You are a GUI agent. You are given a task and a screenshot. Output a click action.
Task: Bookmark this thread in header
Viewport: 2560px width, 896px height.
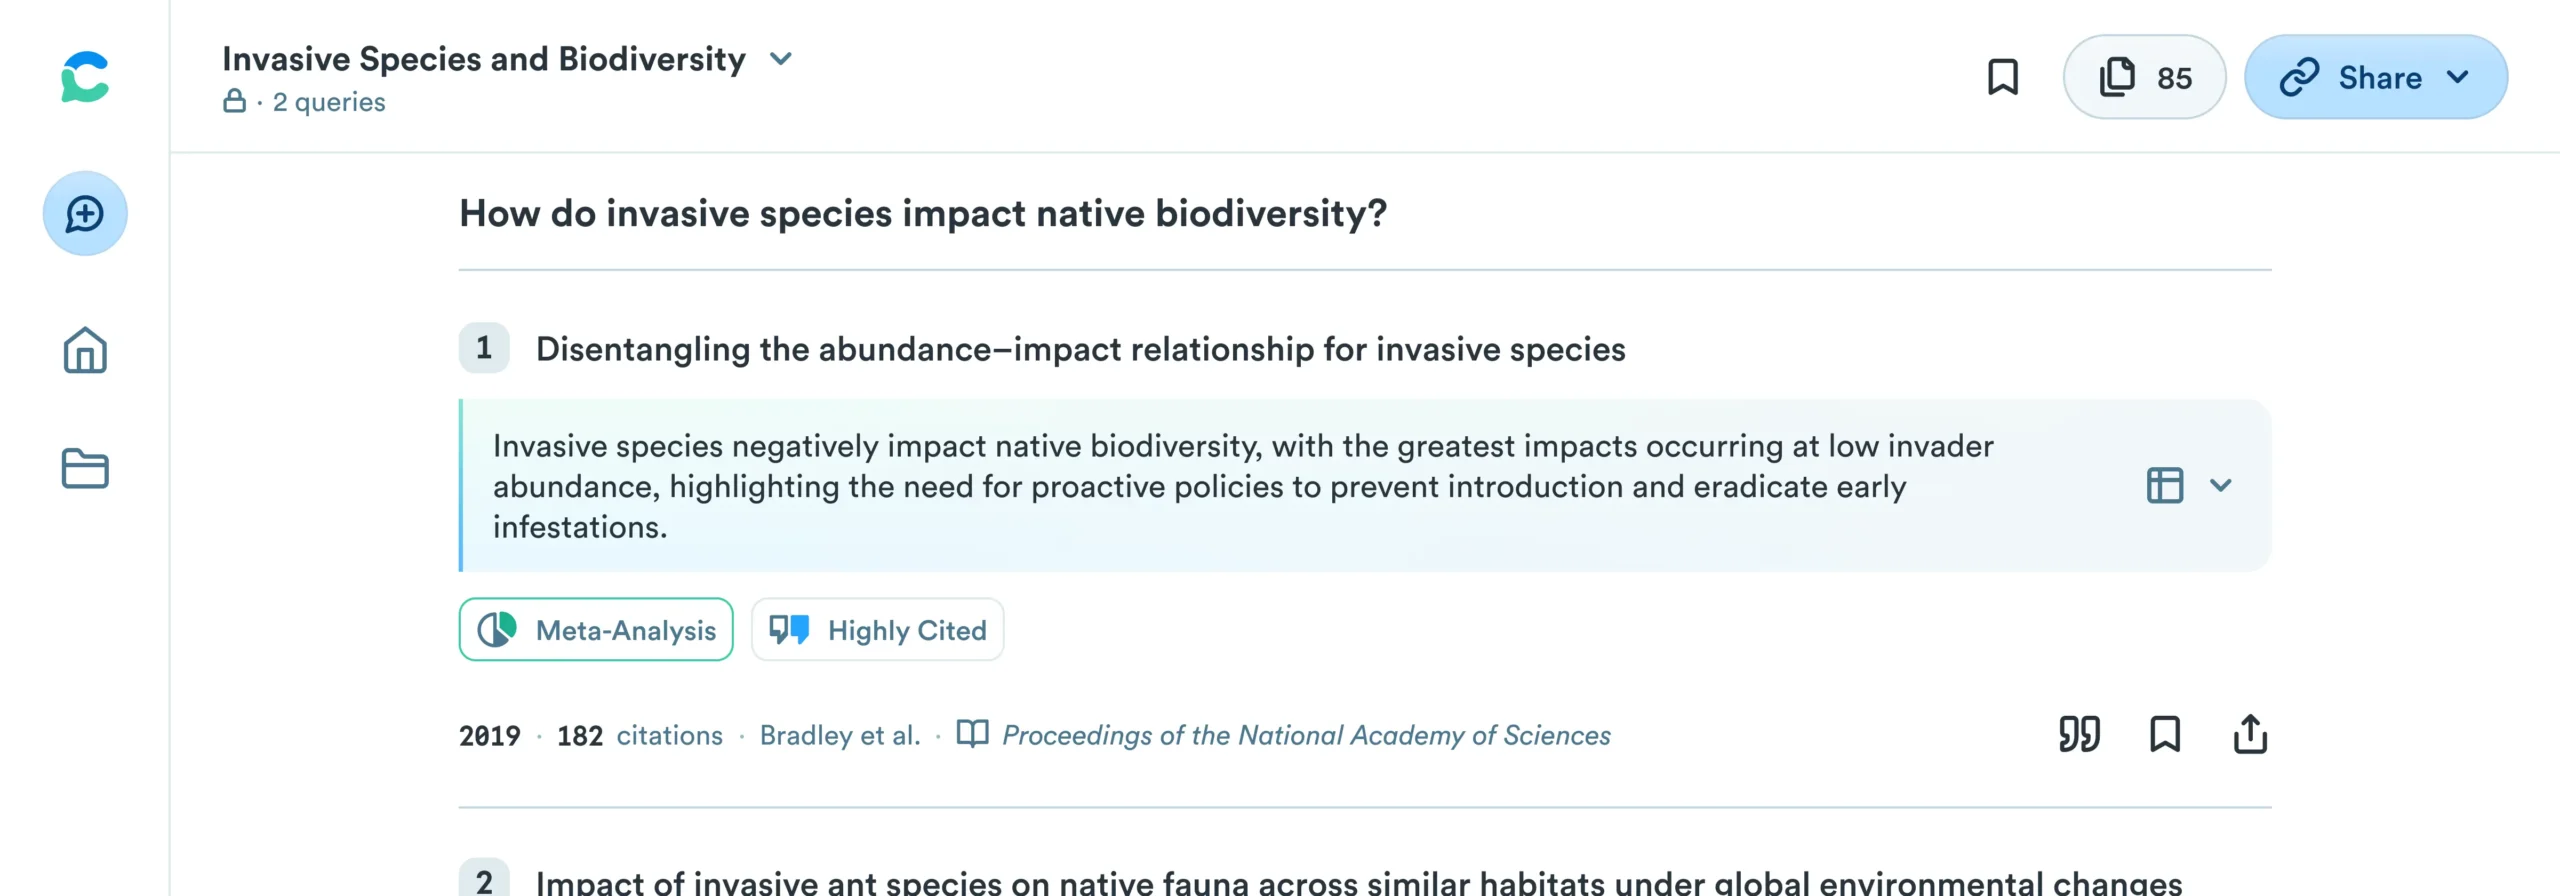click(2003, 77)
